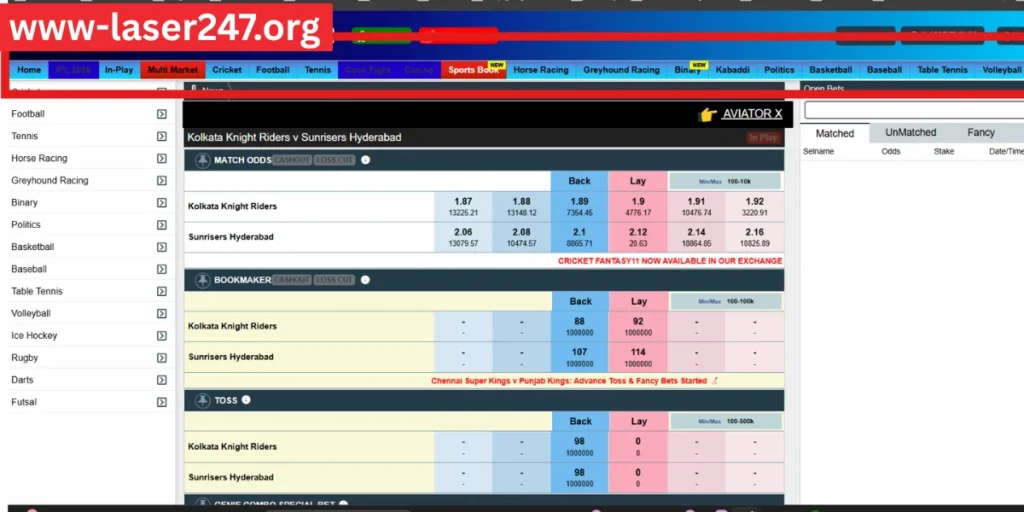Go to In-Play menu
The height and width of the screenshot is (512, 1024).
point(119,70)
